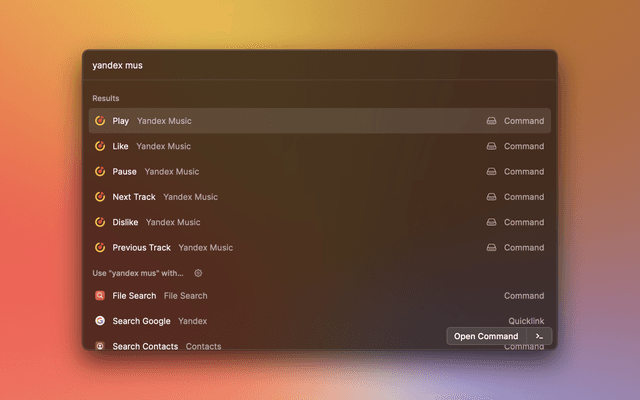Click the Yandex Music icon beside Play
The height and width of the screenshot is (400, 640).
[100, 121]
